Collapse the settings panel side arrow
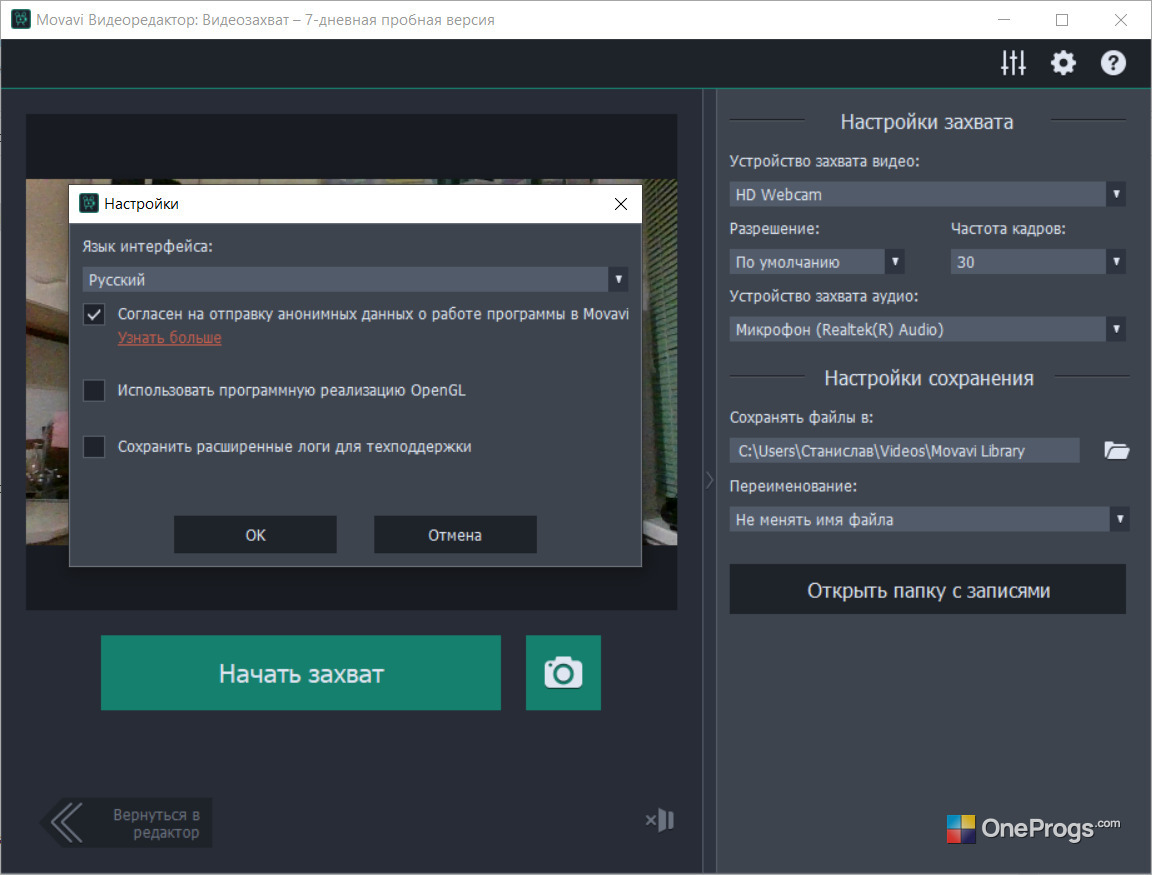This screenshot has width=1152, height=875. click(710, 480)
